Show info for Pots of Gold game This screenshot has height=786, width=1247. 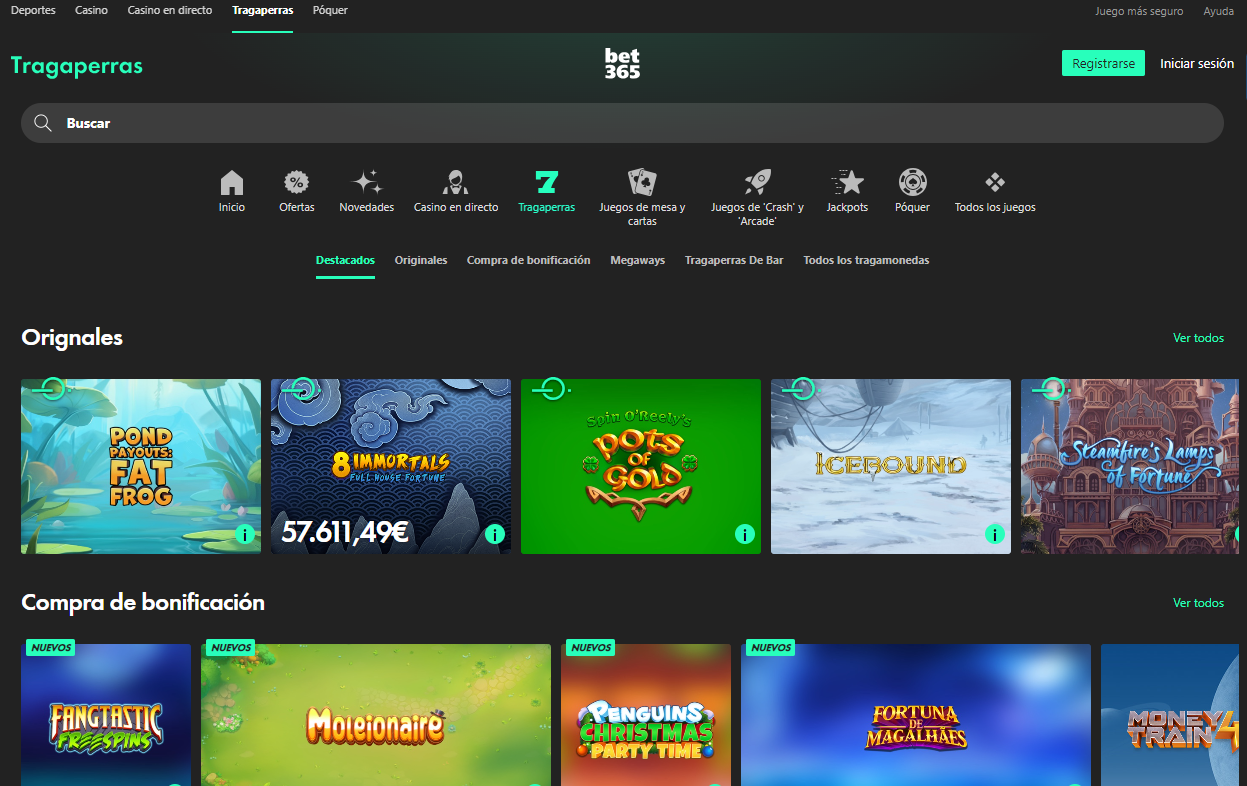[744, 535]
